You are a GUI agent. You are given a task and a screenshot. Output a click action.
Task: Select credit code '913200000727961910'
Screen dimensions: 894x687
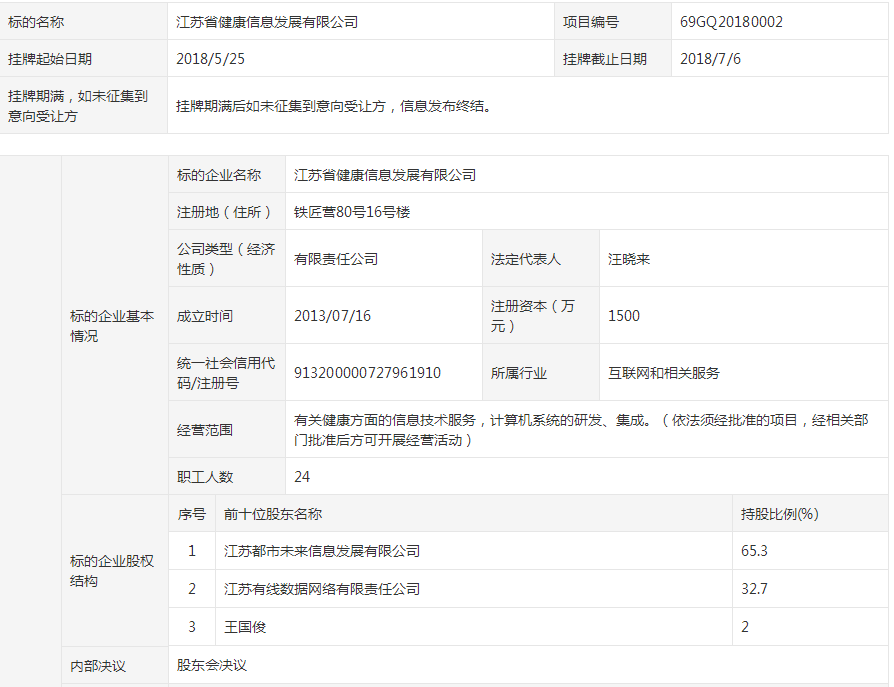point(368,373)
